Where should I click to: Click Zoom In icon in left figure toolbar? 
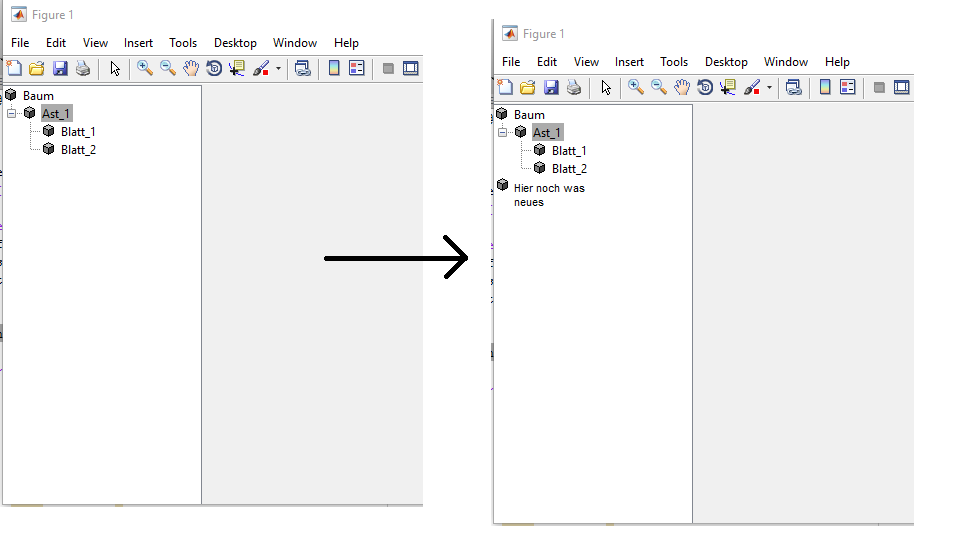click(x=145, y=68)
